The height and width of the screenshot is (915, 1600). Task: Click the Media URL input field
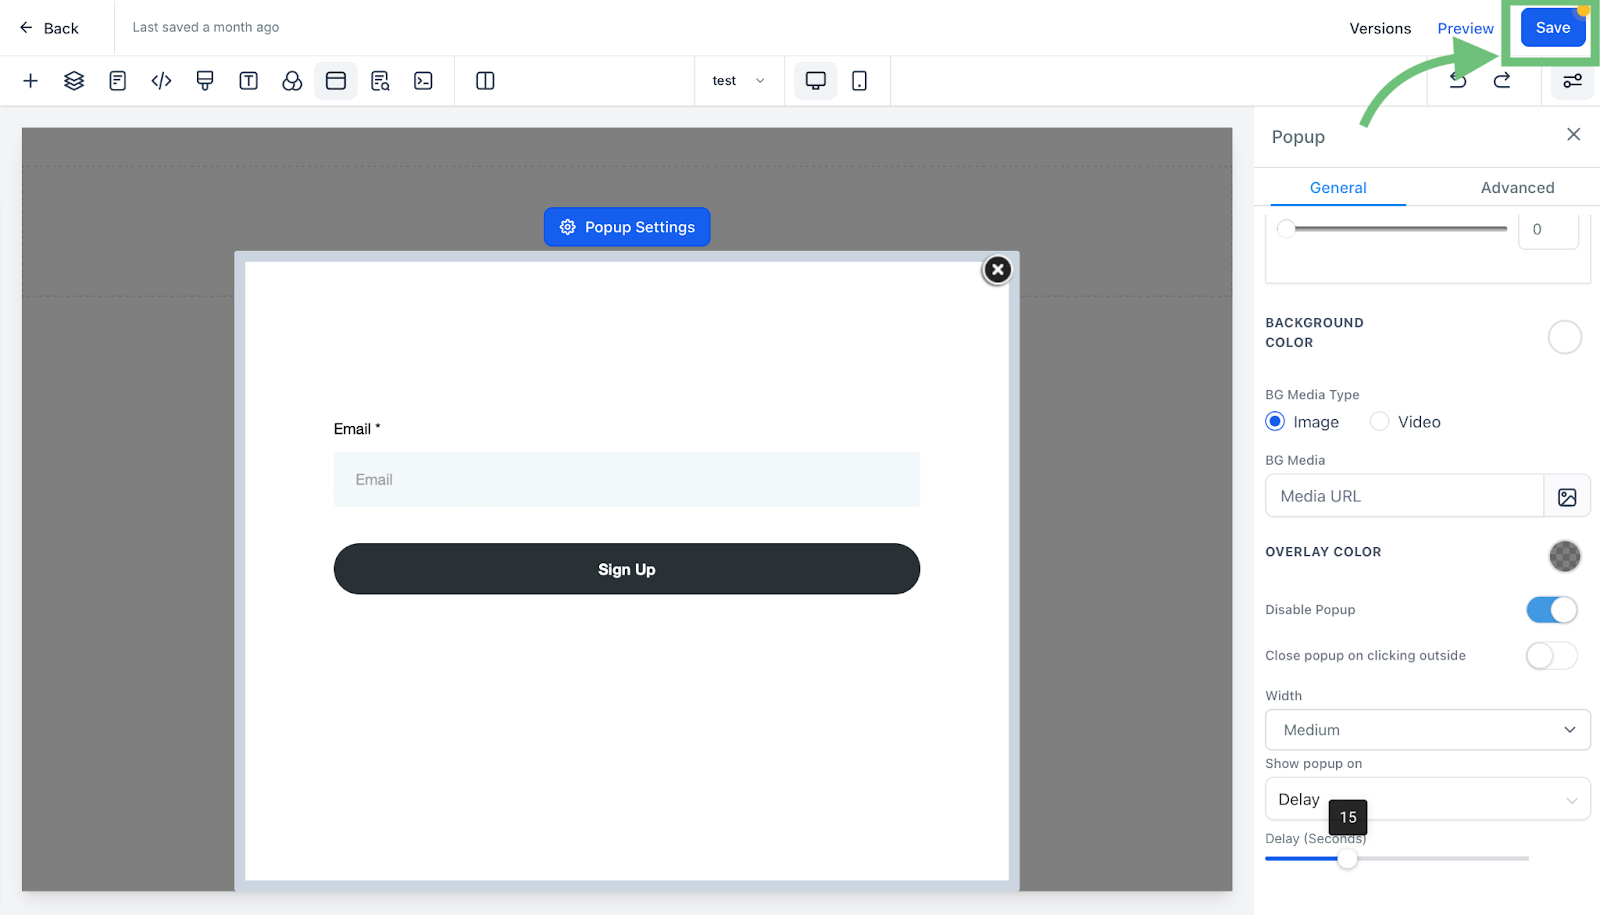click(x=1405, y=497)
